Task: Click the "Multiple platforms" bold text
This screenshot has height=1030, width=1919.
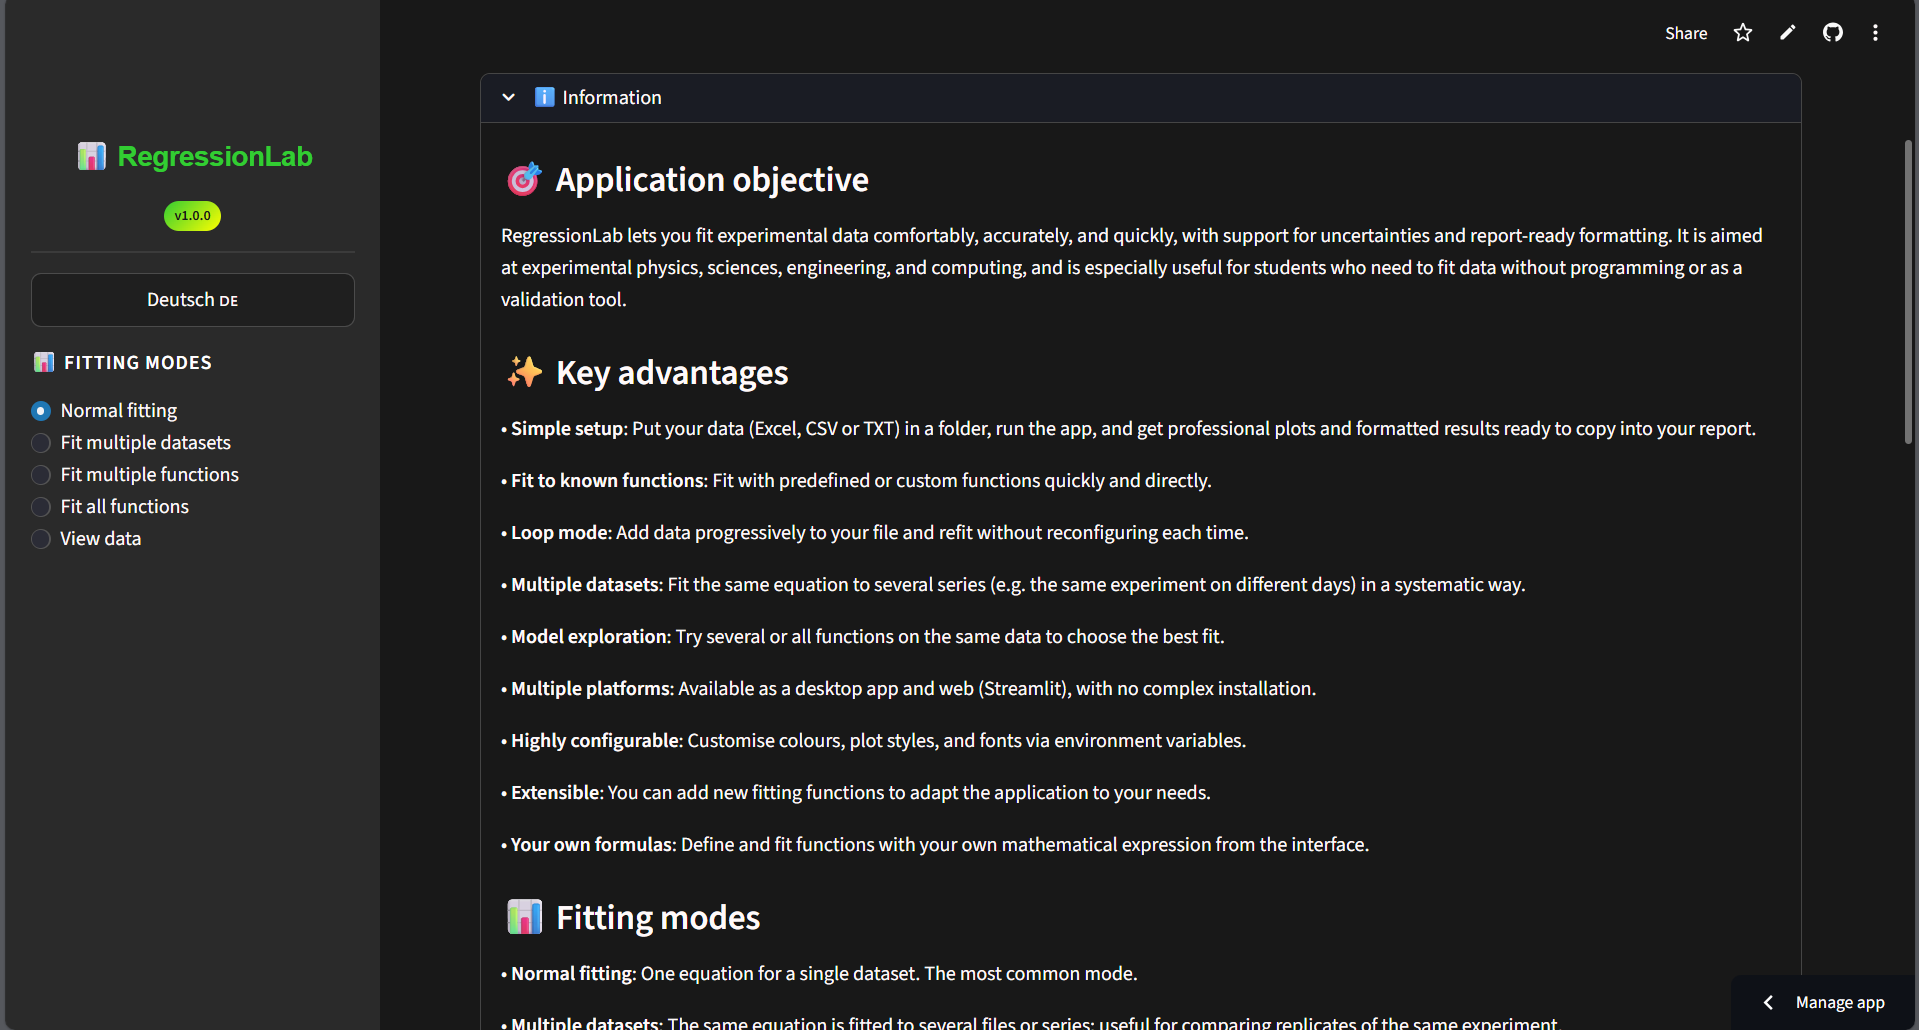Action: tap(590, 689)
